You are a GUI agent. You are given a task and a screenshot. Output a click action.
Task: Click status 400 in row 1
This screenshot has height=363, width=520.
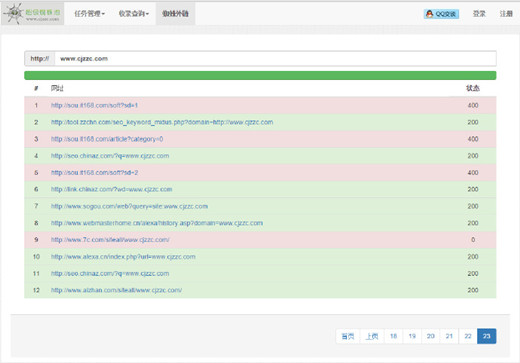pos(473,105)
